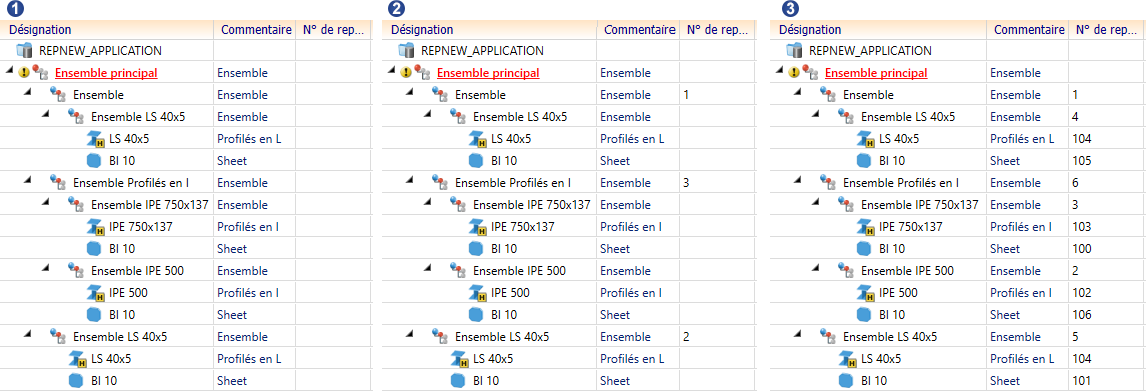Click the Commentaire column header in the left panel
The width and height of the screenshot is (1148, 392).
coord(255,30)
